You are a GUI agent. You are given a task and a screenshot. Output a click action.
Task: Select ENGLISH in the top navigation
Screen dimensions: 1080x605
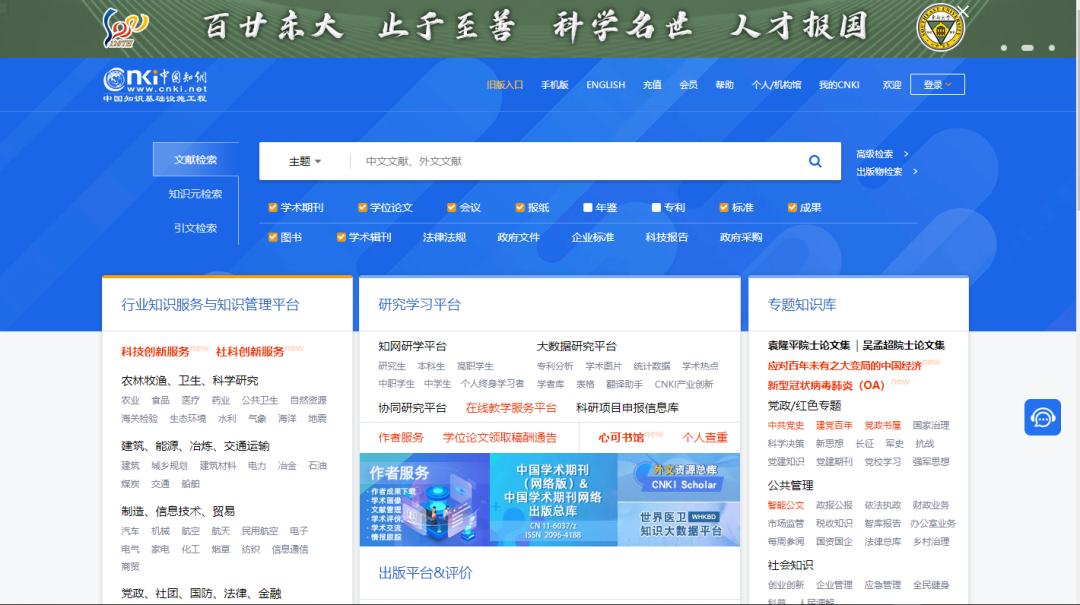(605, 85)
